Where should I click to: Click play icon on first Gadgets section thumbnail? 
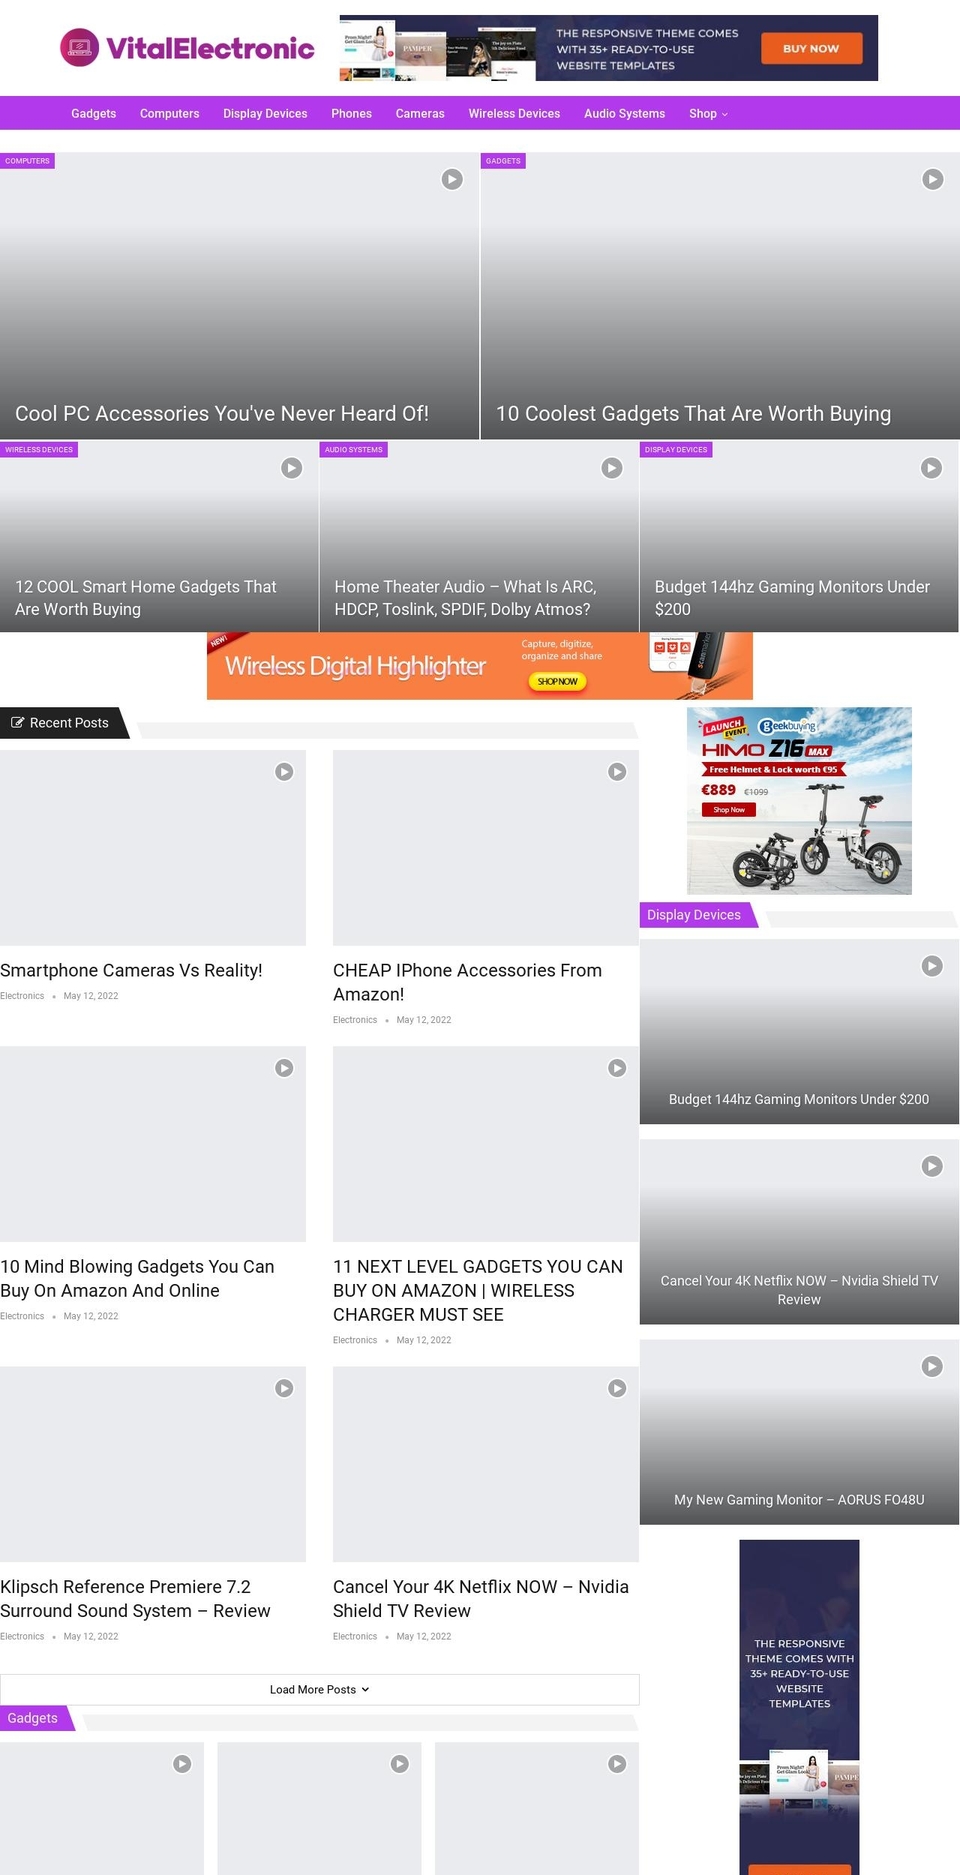coord(182,1764)
